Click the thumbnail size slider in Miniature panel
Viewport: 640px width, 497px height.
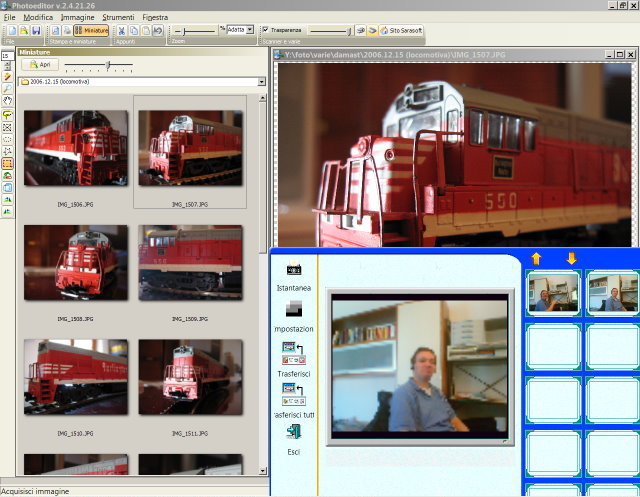click(99, 65)
